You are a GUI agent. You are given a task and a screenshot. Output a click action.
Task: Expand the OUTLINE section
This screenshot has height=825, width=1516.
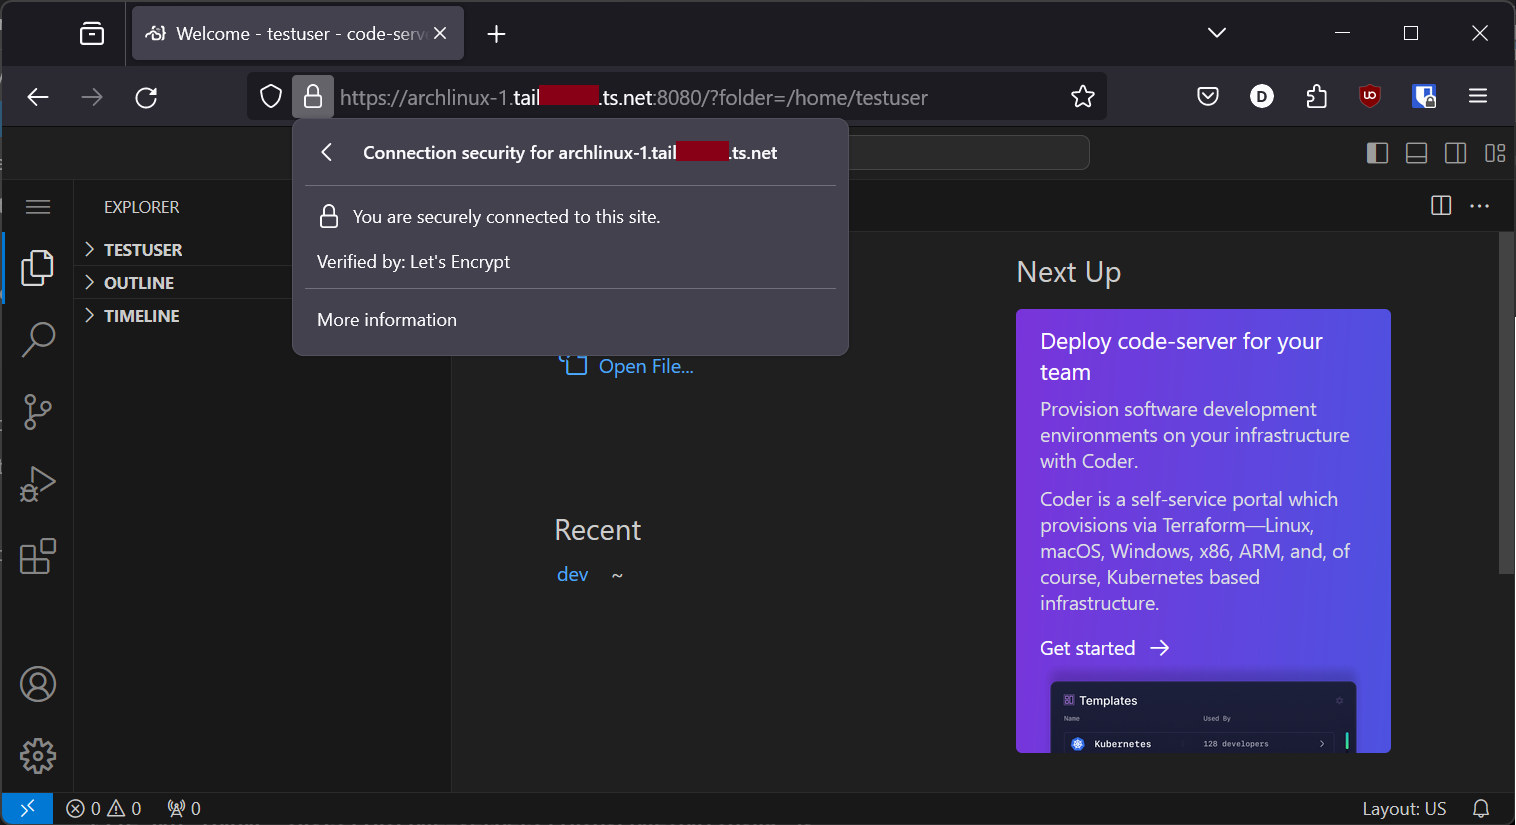[182, 283]
